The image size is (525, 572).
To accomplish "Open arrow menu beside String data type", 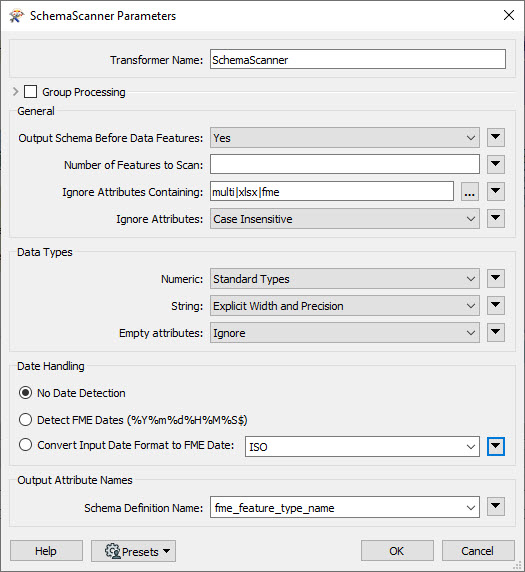I will pyautogui.click(x=495, y=306).
